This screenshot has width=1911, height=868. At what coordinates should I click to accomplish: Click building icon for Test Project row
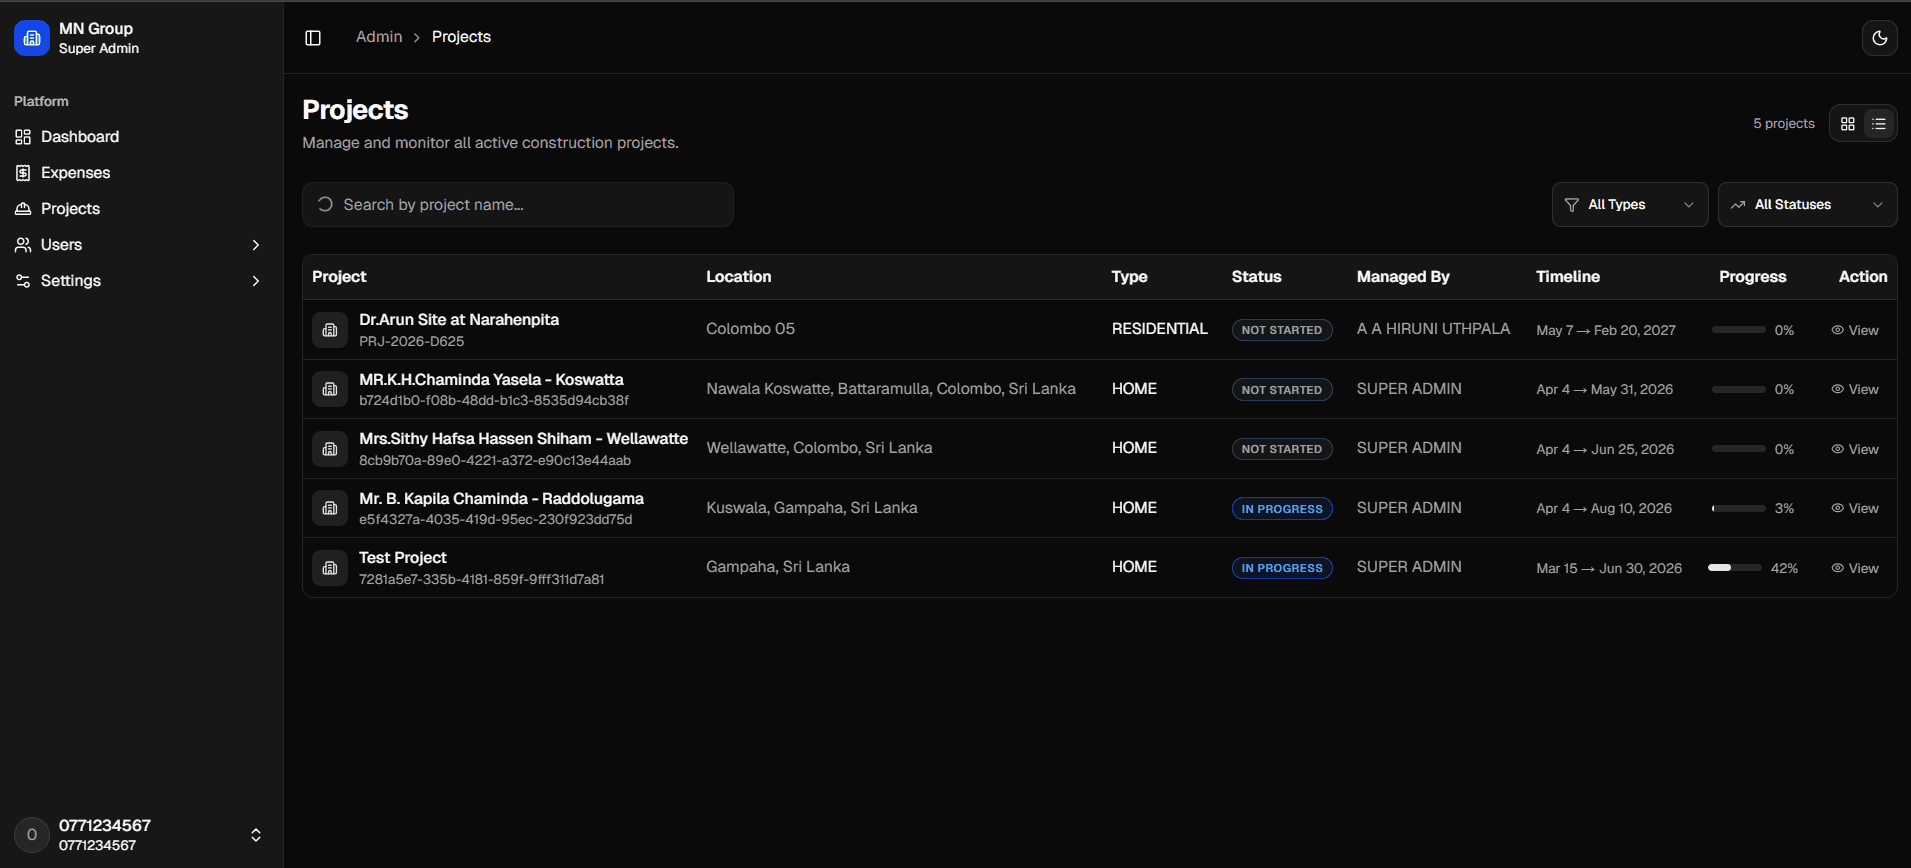(x=330, y=568)
